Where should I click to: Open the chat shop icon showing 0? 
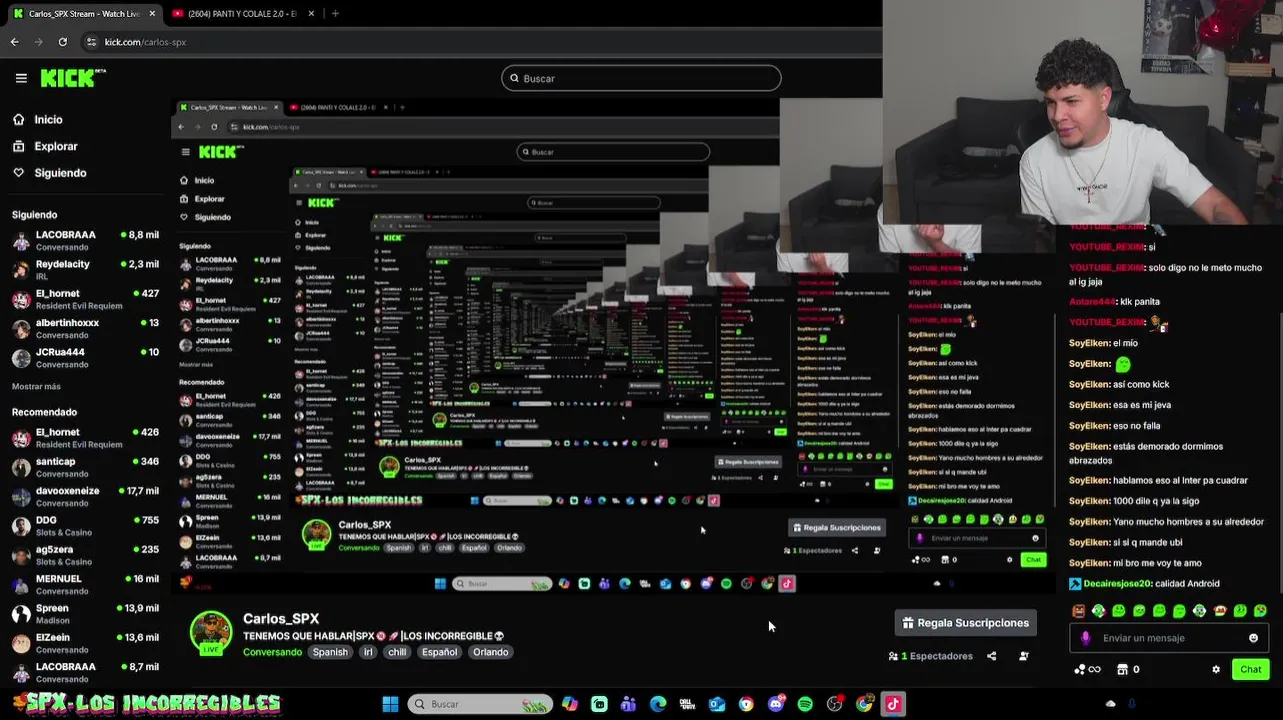(x=1128, y=669)
